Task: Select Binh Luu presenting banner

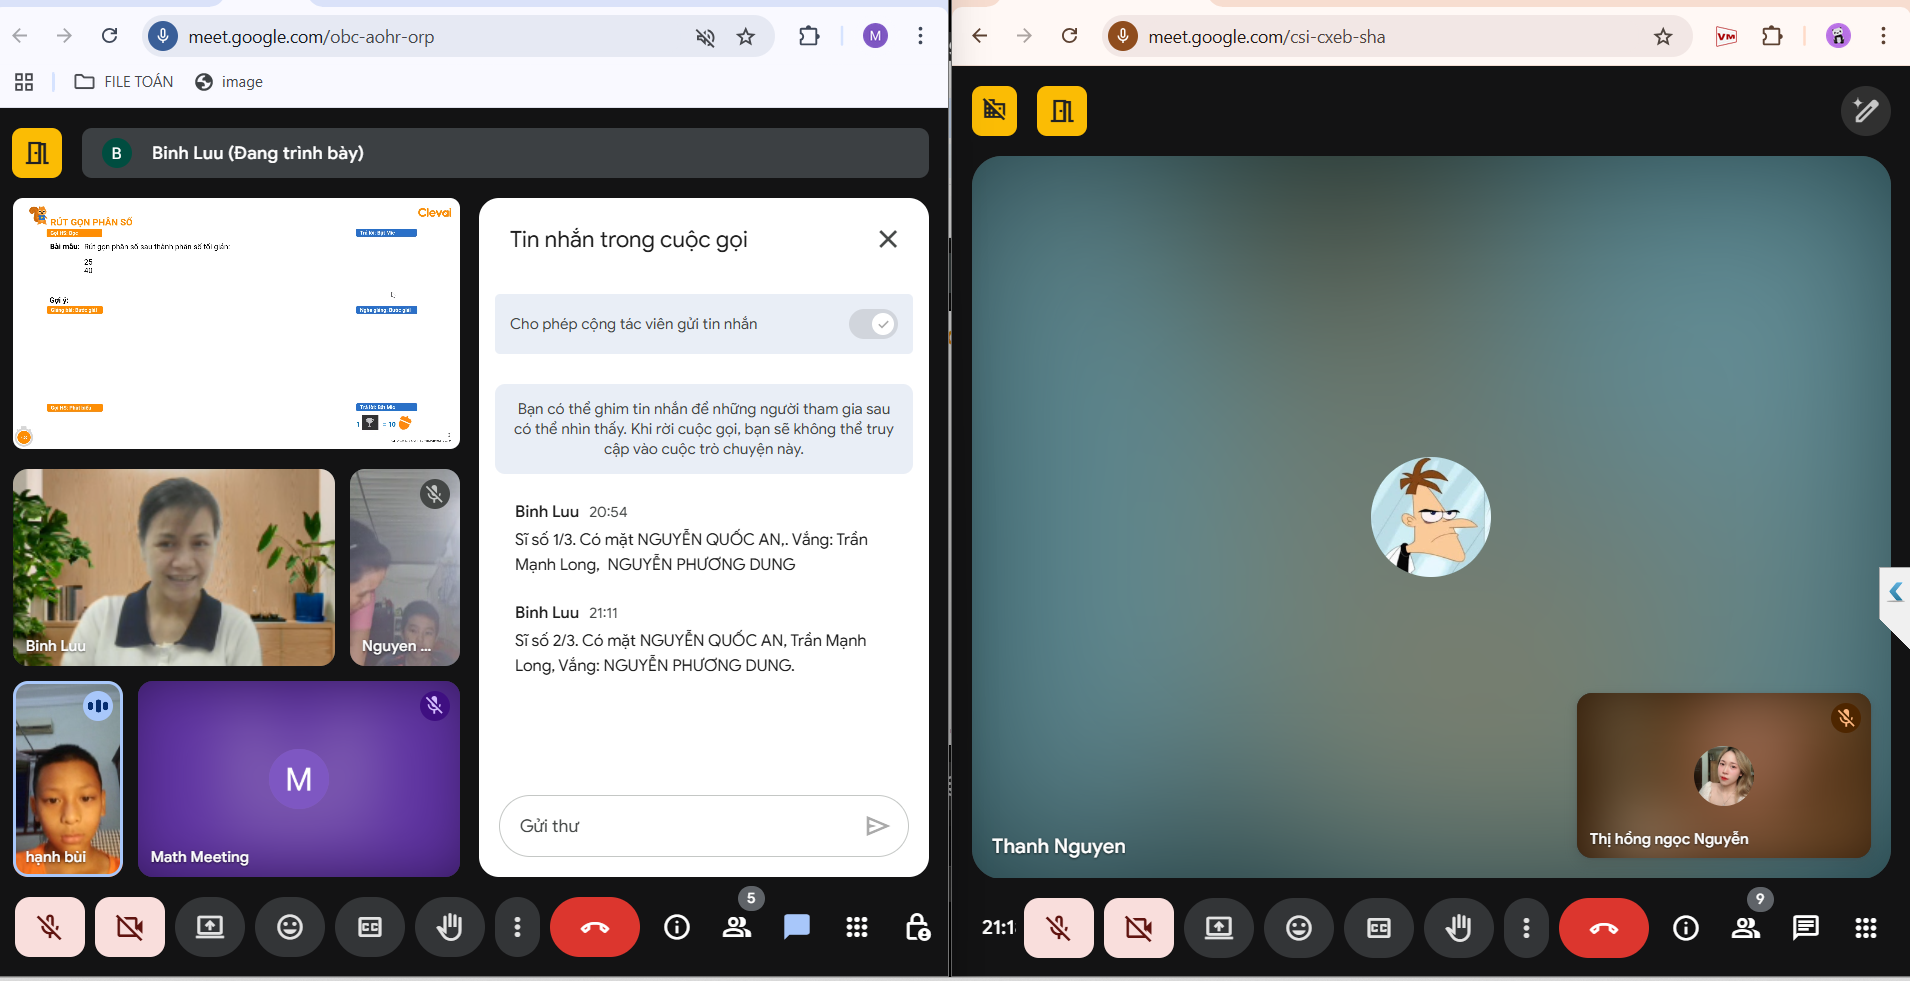Action: [505, 153]
